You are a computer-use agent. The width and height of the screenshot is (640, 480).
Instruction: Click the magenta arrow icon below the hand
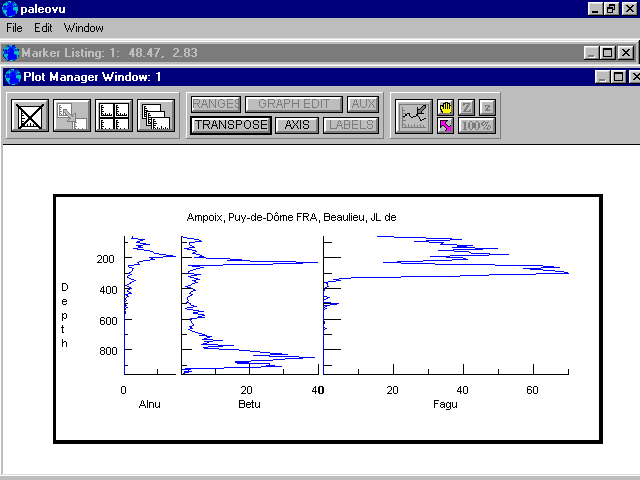pyautogui.click(x=446, y=126)
